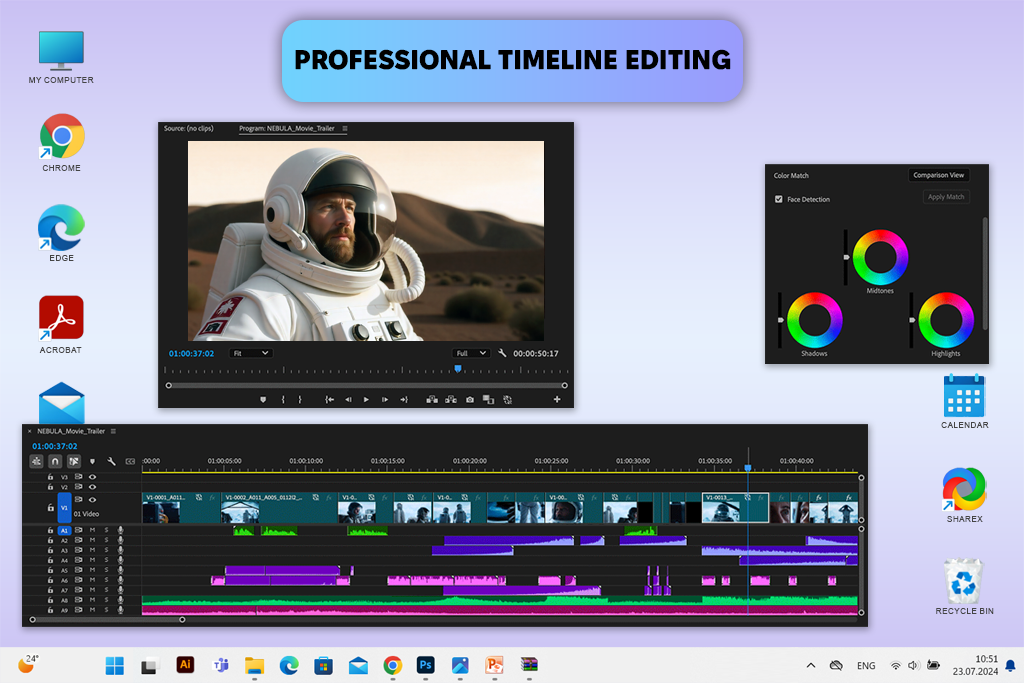Select the V1-0002_A011_A005 clip in timeline
This screenshot has height=683, width=1024.
pos(279,508)
